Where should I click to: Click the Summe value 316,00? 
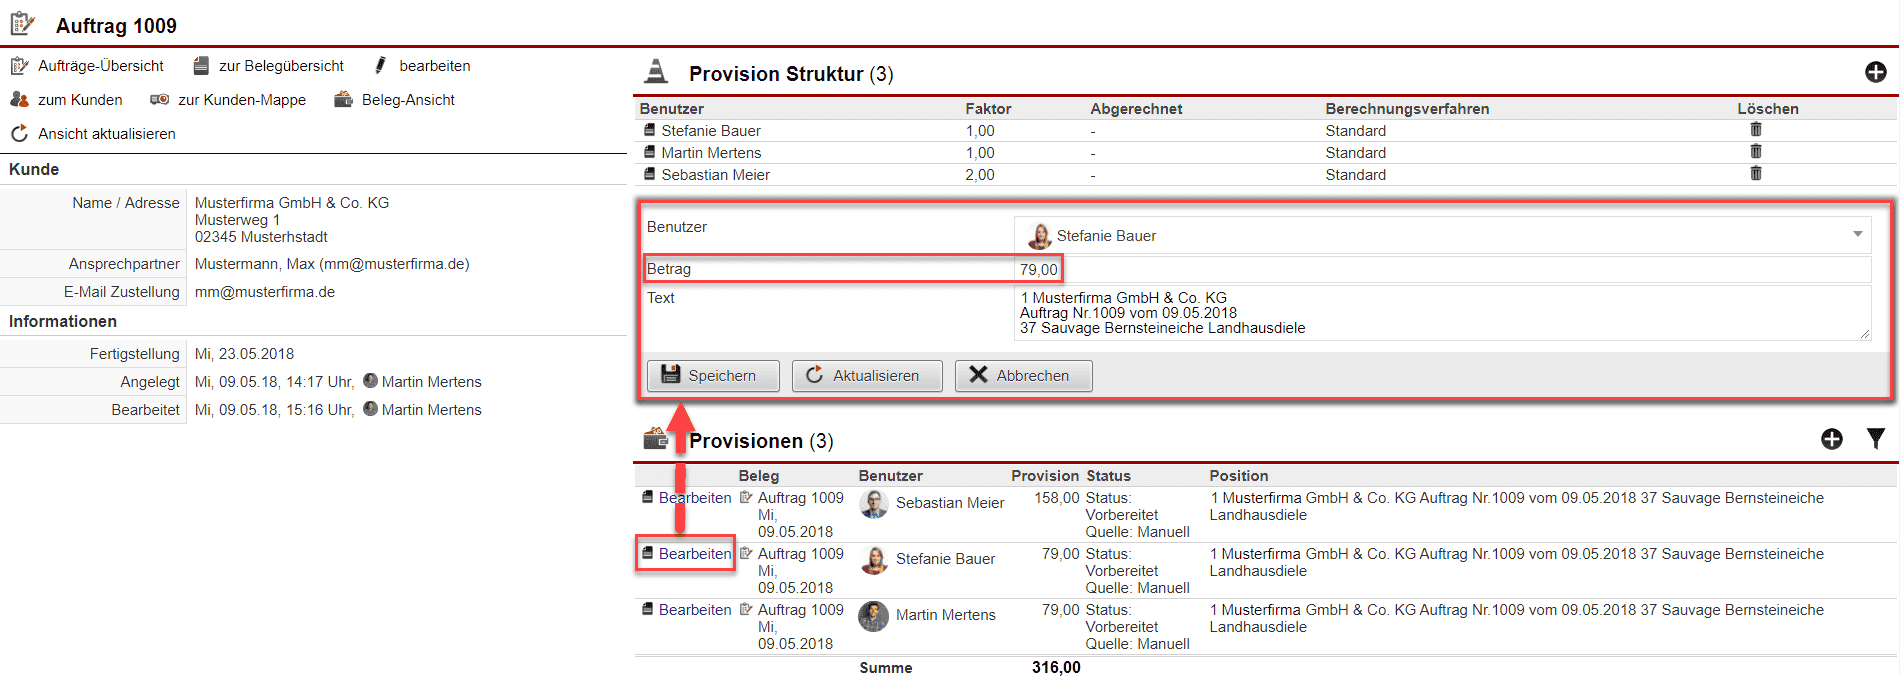pyautogui.click(x=1056, y=667)
